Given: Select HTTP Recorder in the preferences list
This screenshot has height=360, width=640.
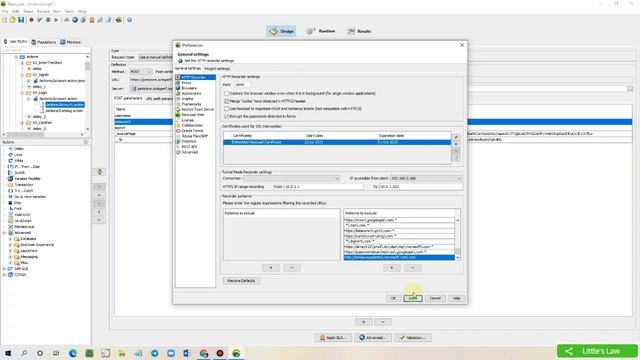Looking at the screenshot, I should (x=196, y=77).
